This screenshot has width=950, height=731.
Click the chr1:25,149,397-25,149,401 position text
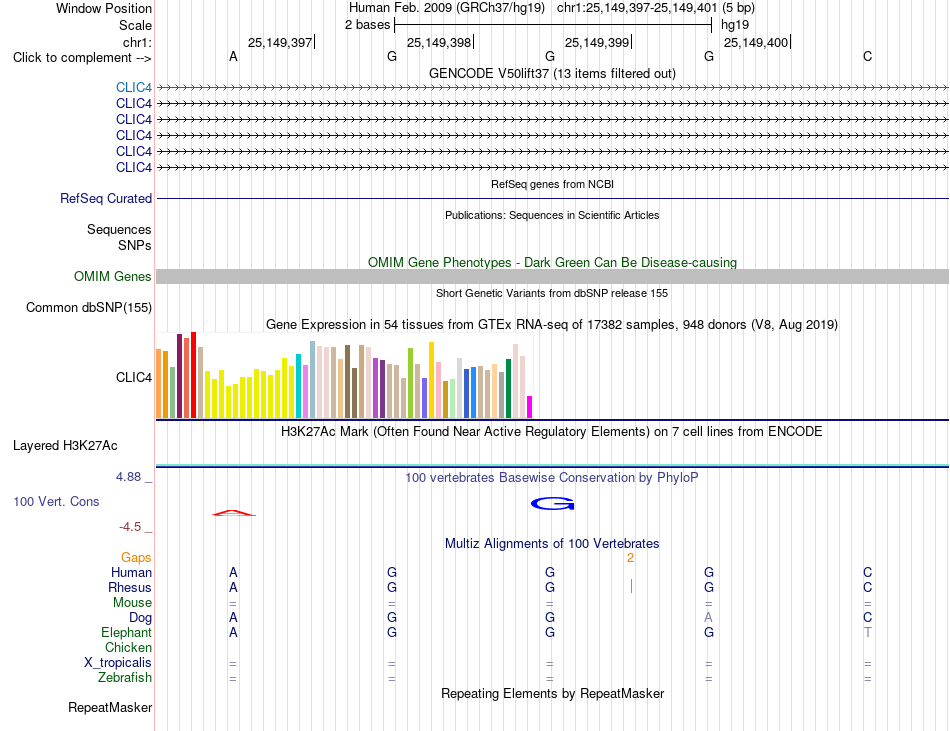click(637, 8)
